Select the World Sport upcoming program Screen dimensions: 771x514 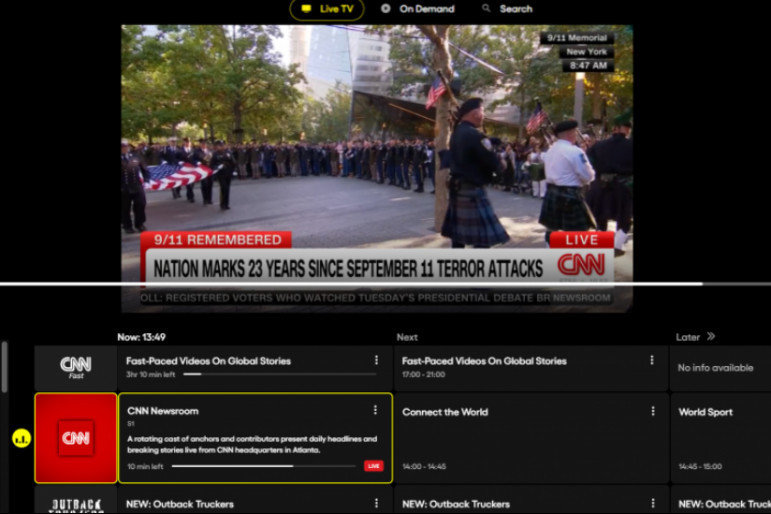[x=720, y=437]
